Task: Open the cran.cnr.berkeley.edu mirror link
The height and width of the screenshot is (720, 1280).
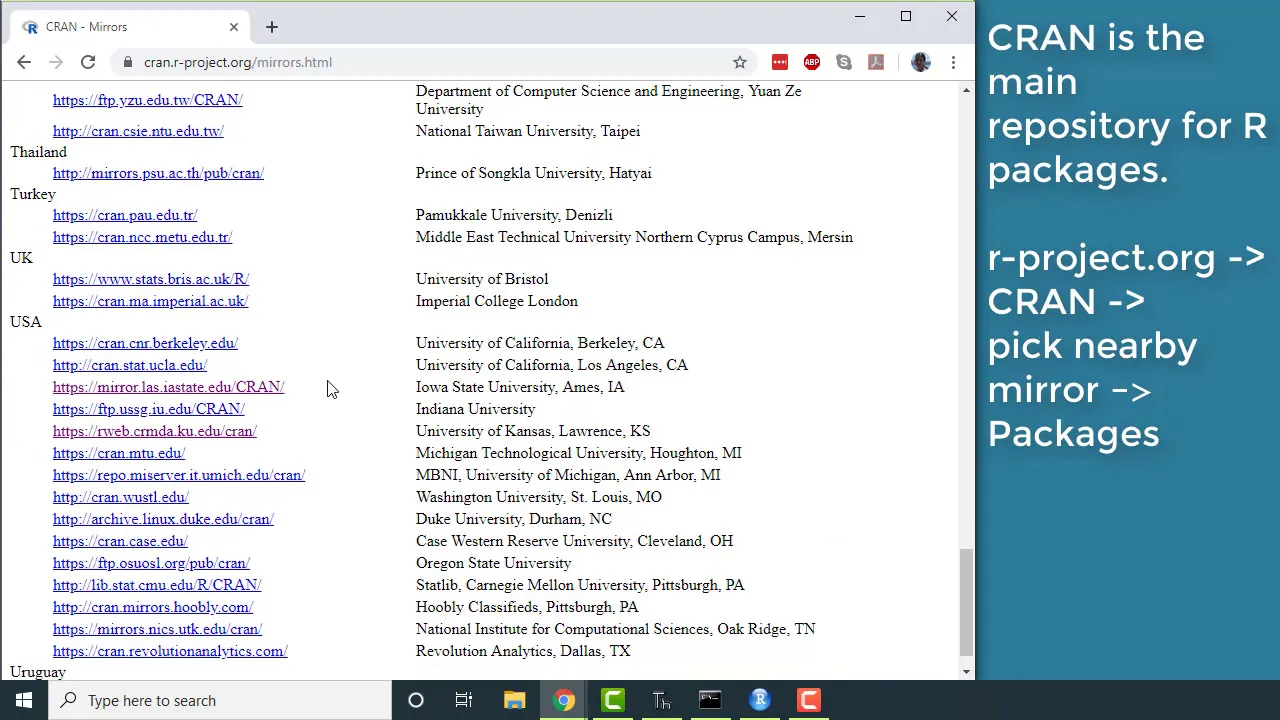Action: coord(145,343)
